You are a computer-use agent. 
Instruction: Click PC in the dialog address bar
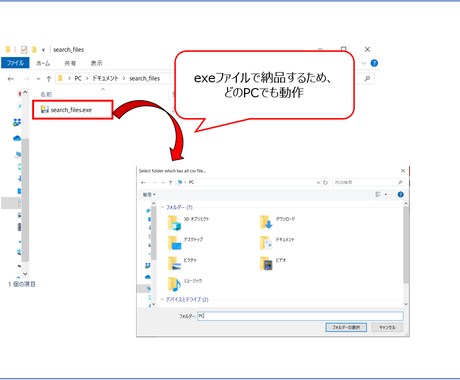pyautogui.click(x=191, y=182)
